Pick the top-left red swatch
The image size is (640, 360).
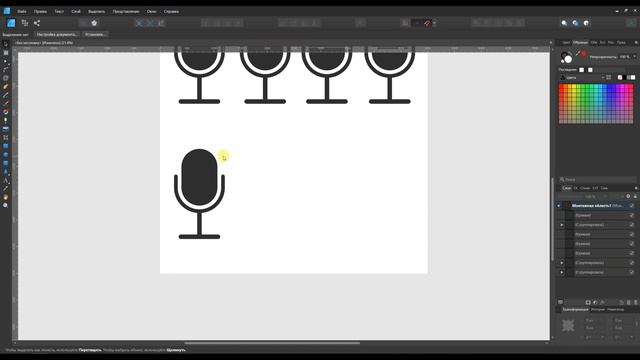tap(562, 87)
